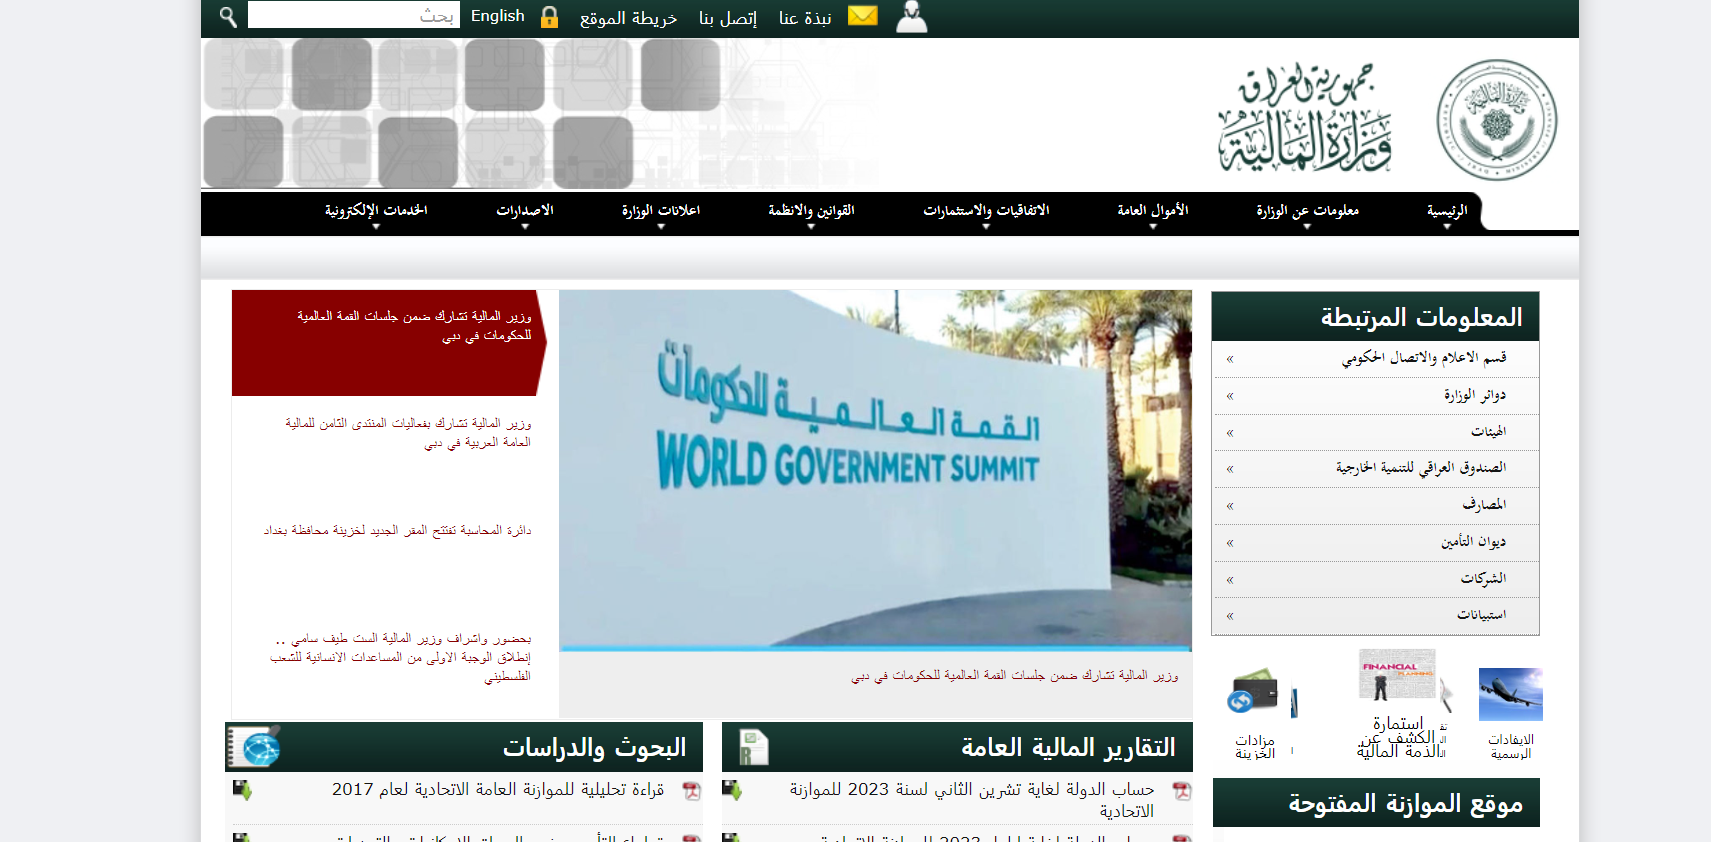Screen dimensions: 1711x842
Task: Click the المعلومات المرتبطة panel header
Action: coord(1375,317)
